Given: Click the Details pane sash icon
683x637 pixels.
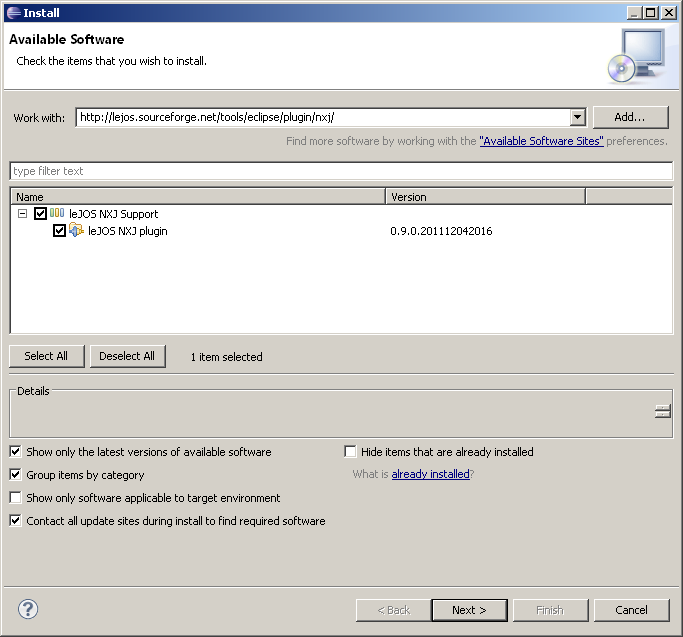Looking at the screenshot, I should click(x=663, y=411).
